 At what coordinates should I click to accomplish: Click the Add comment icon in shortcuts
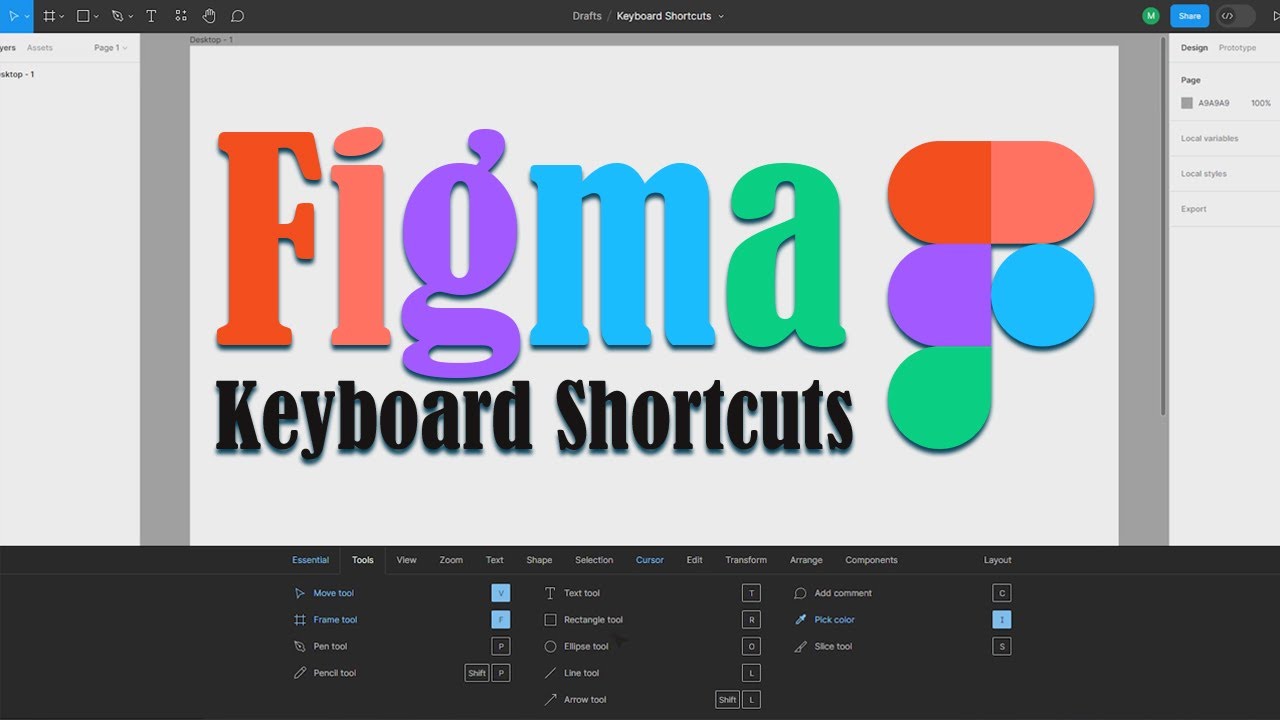800,593
